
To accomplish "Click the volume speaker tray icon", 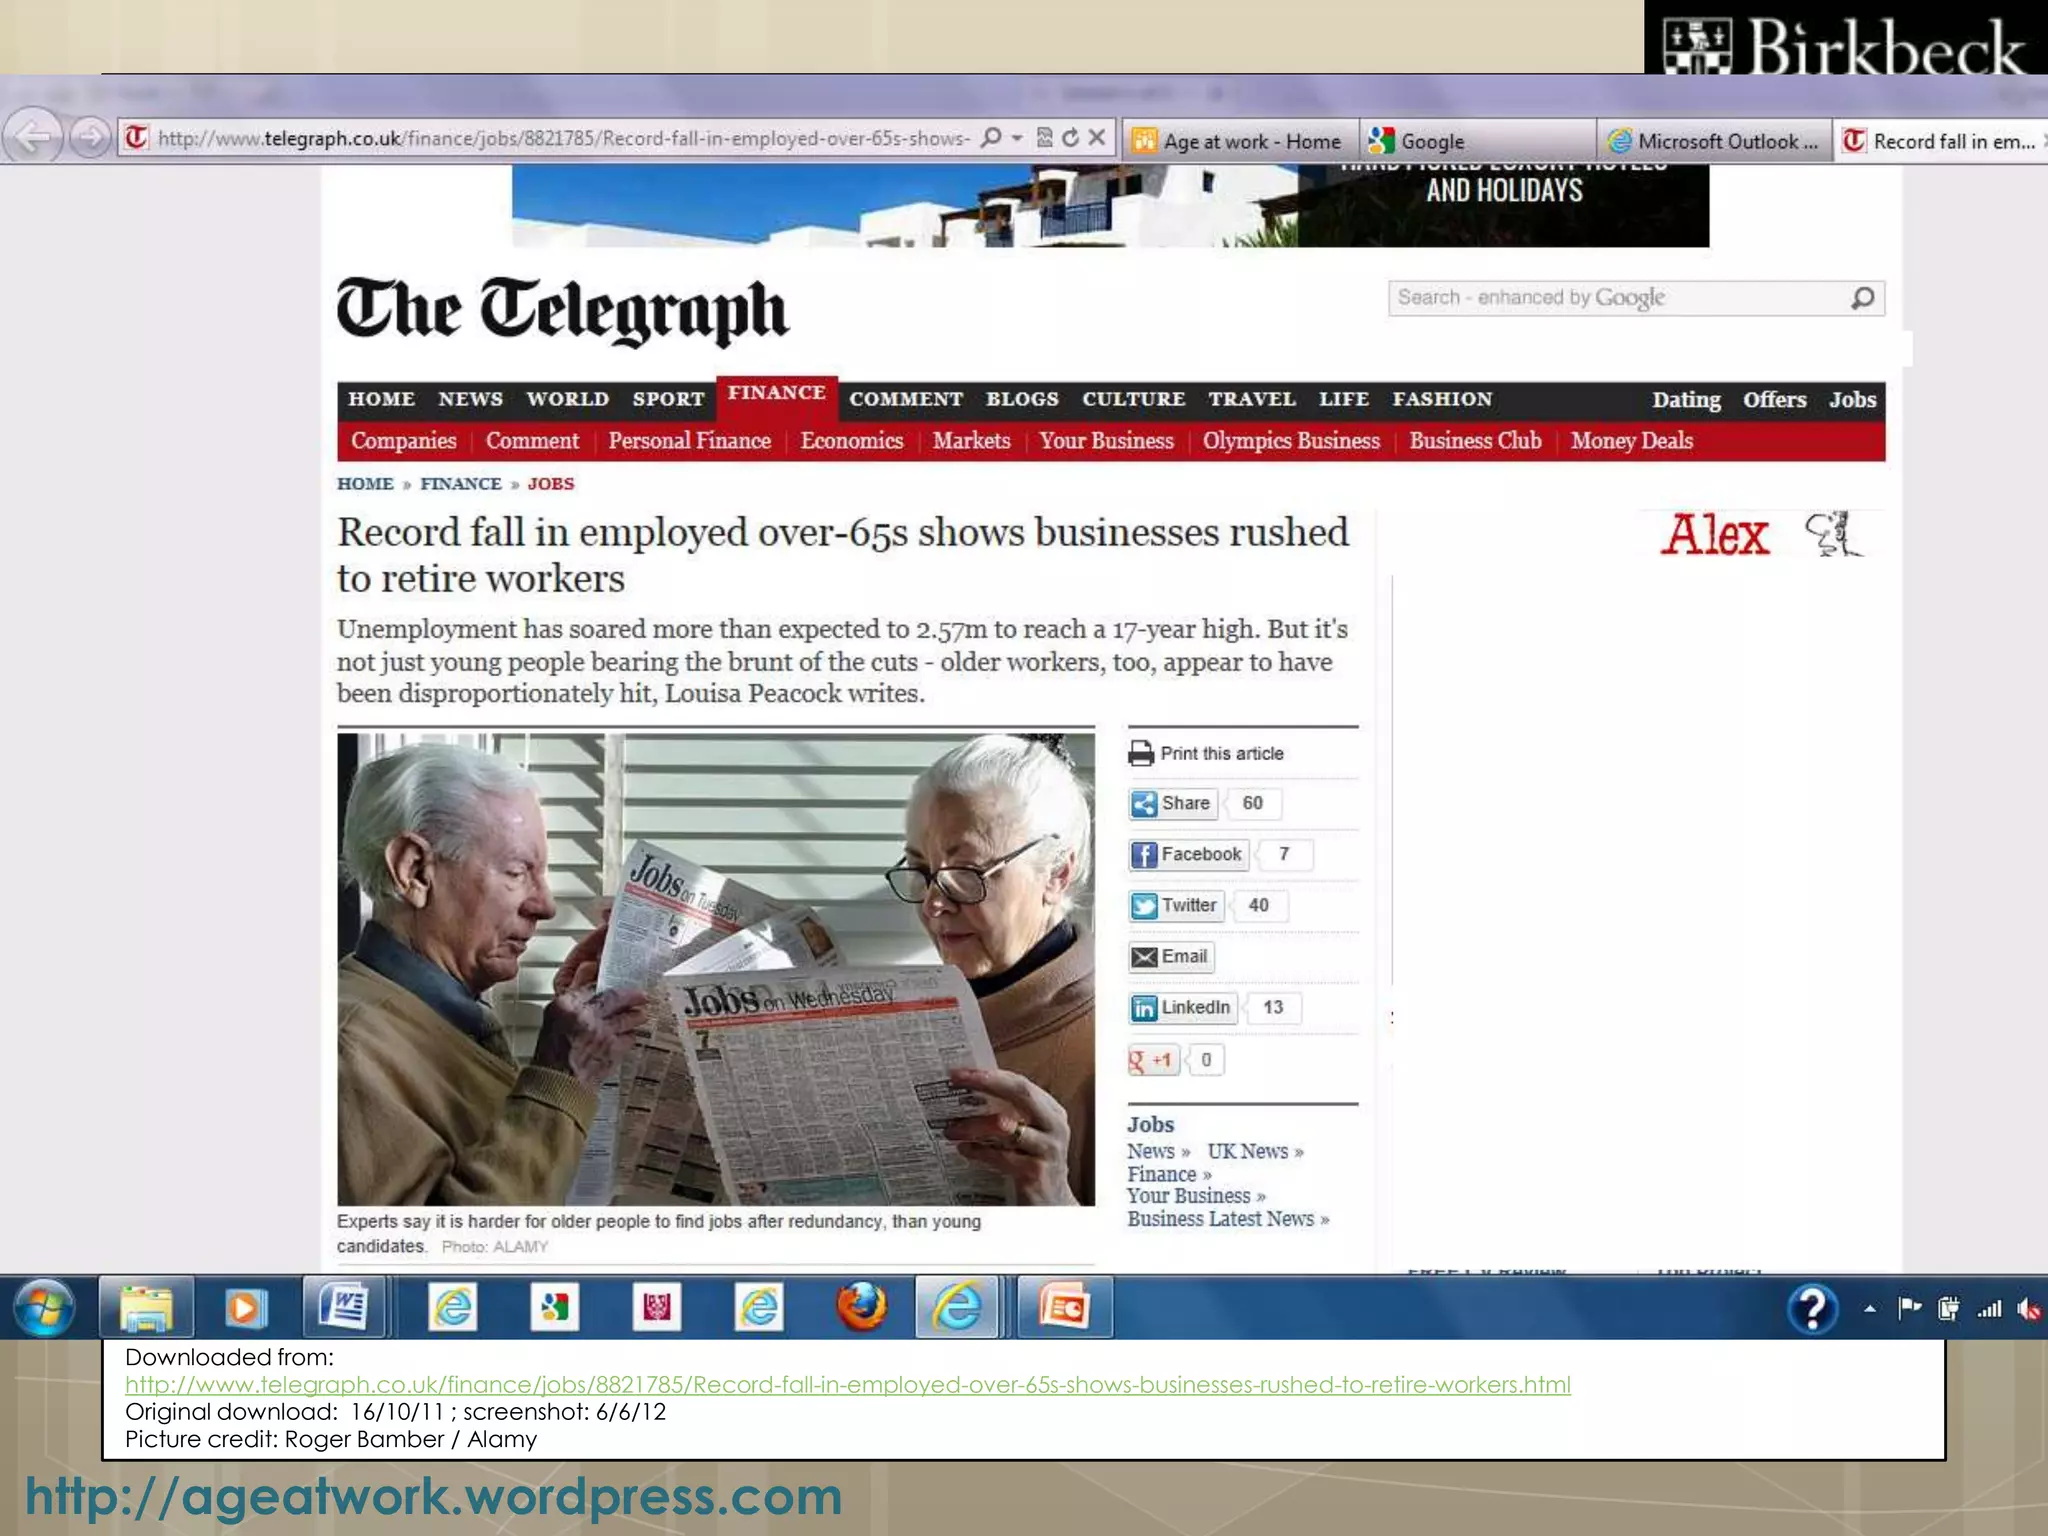I will tap(2028, 1308).
